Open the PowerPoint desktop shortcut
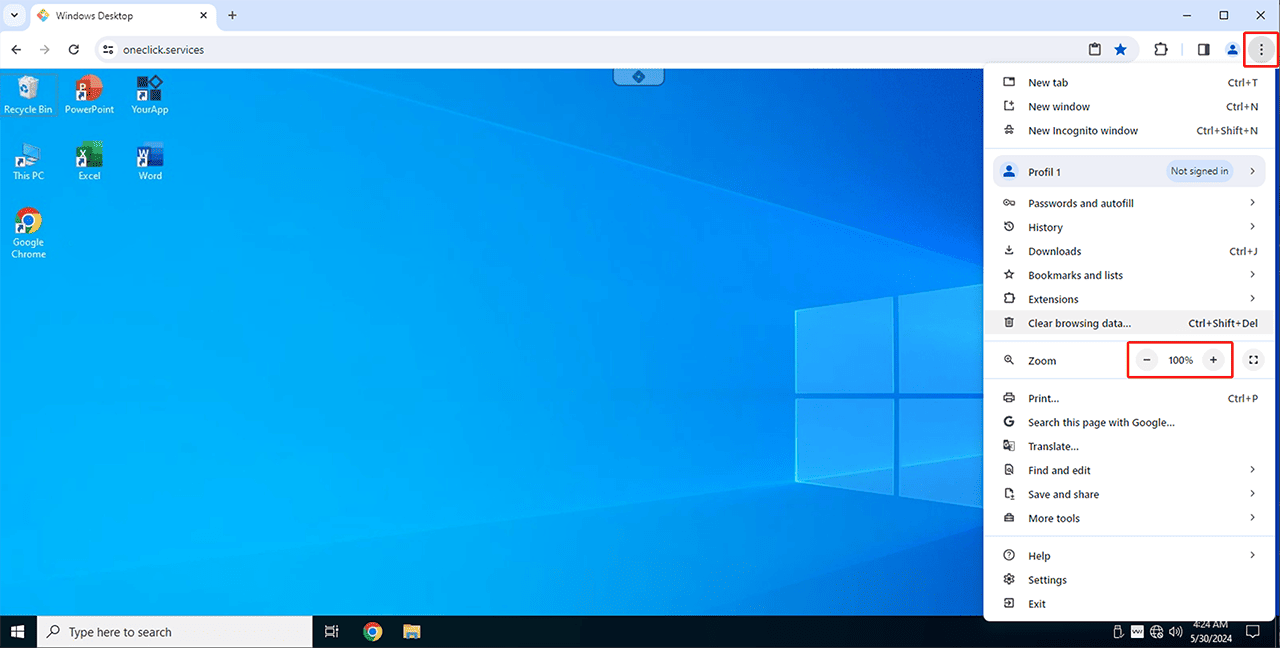Screen dimensions: 1280x648 tap(89, 94)
